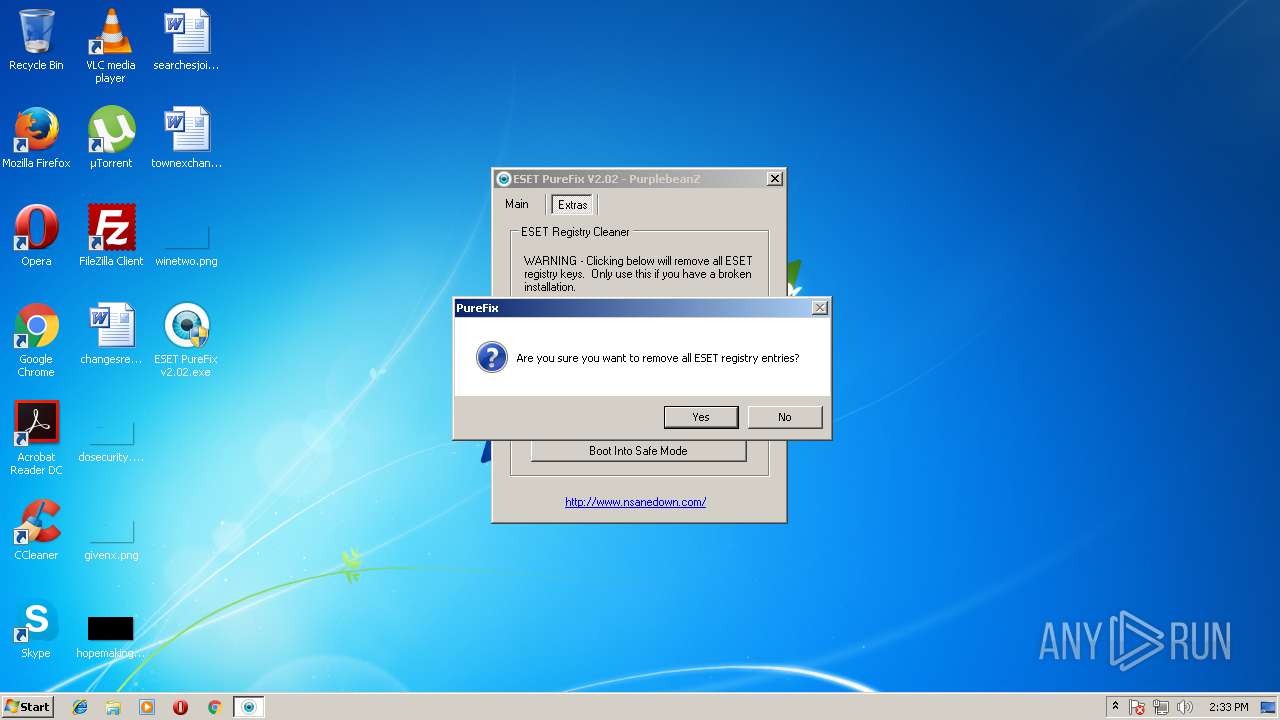The height and width of the screenshot is (720, 1280).
Task: Click the Boot Into Safe Mode button
Action: [x=638, y=451]
